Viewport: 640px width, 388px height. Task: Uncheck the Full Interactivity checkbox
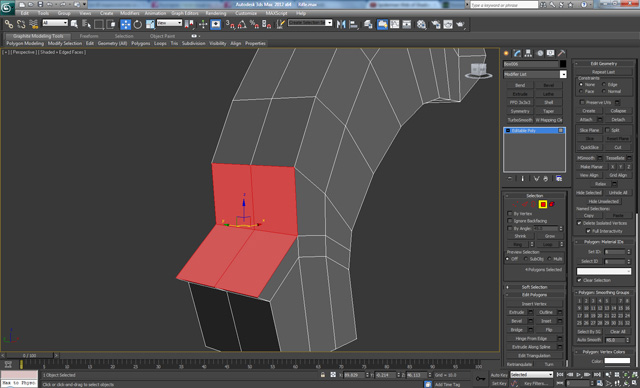click(x=588, y=231)
